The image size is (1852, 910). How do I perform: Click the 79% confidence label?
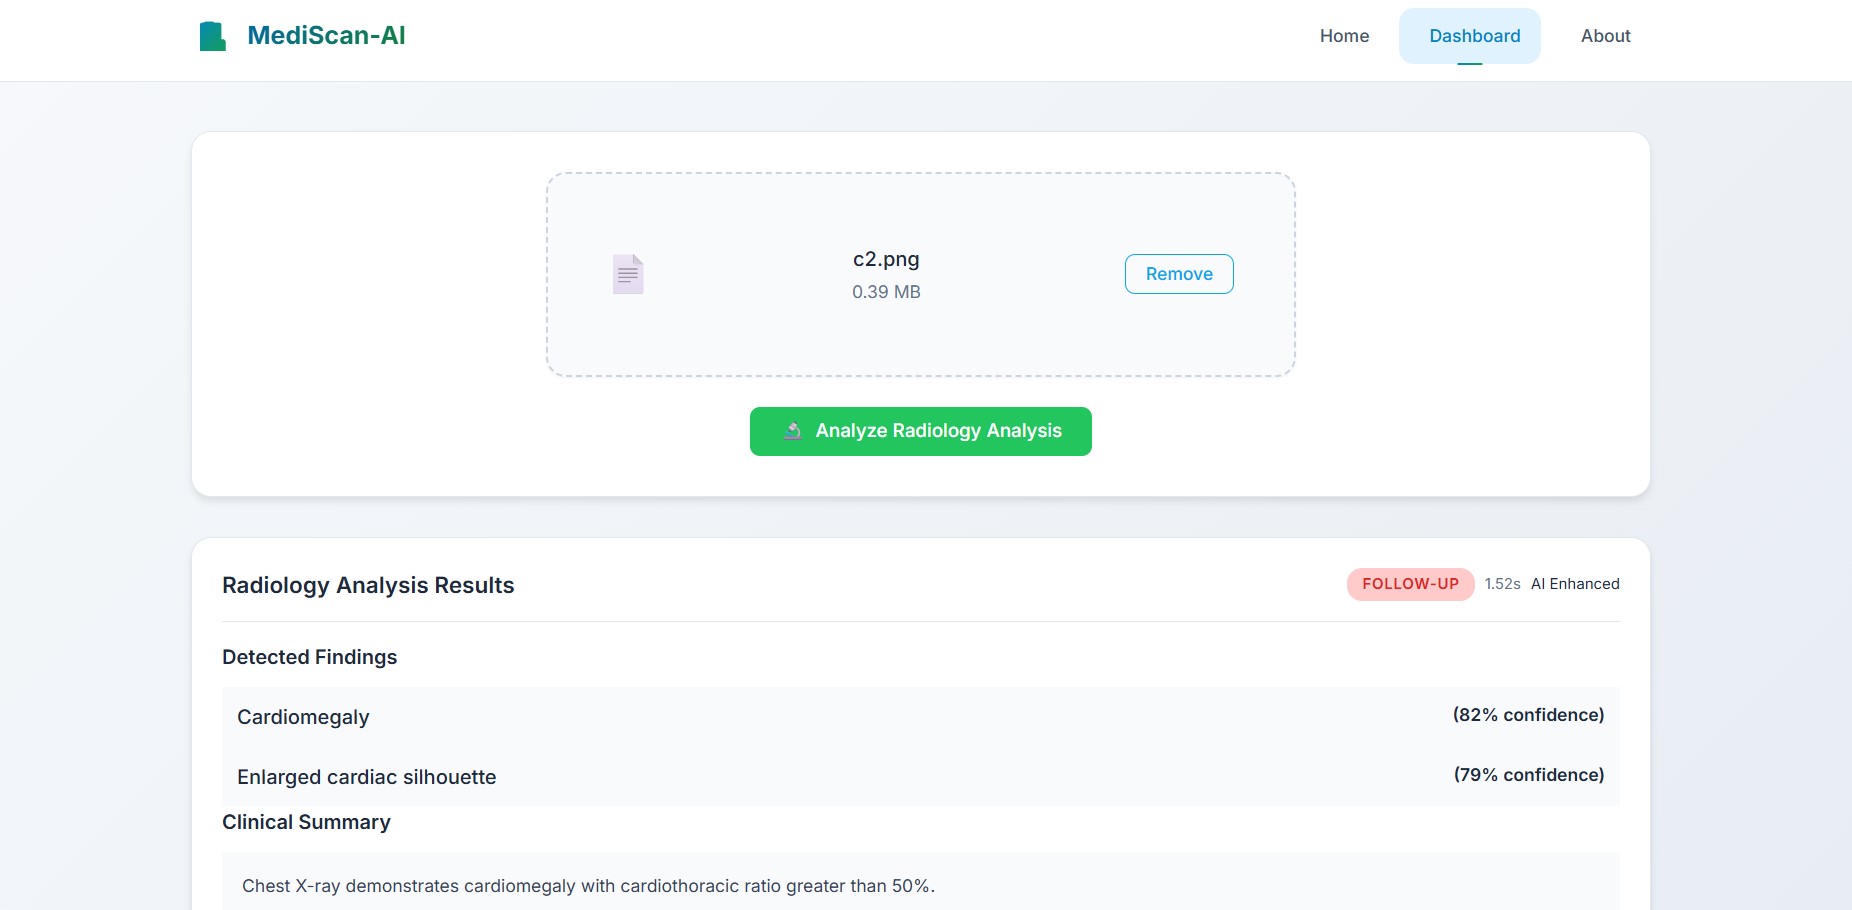coord(1528,774)
